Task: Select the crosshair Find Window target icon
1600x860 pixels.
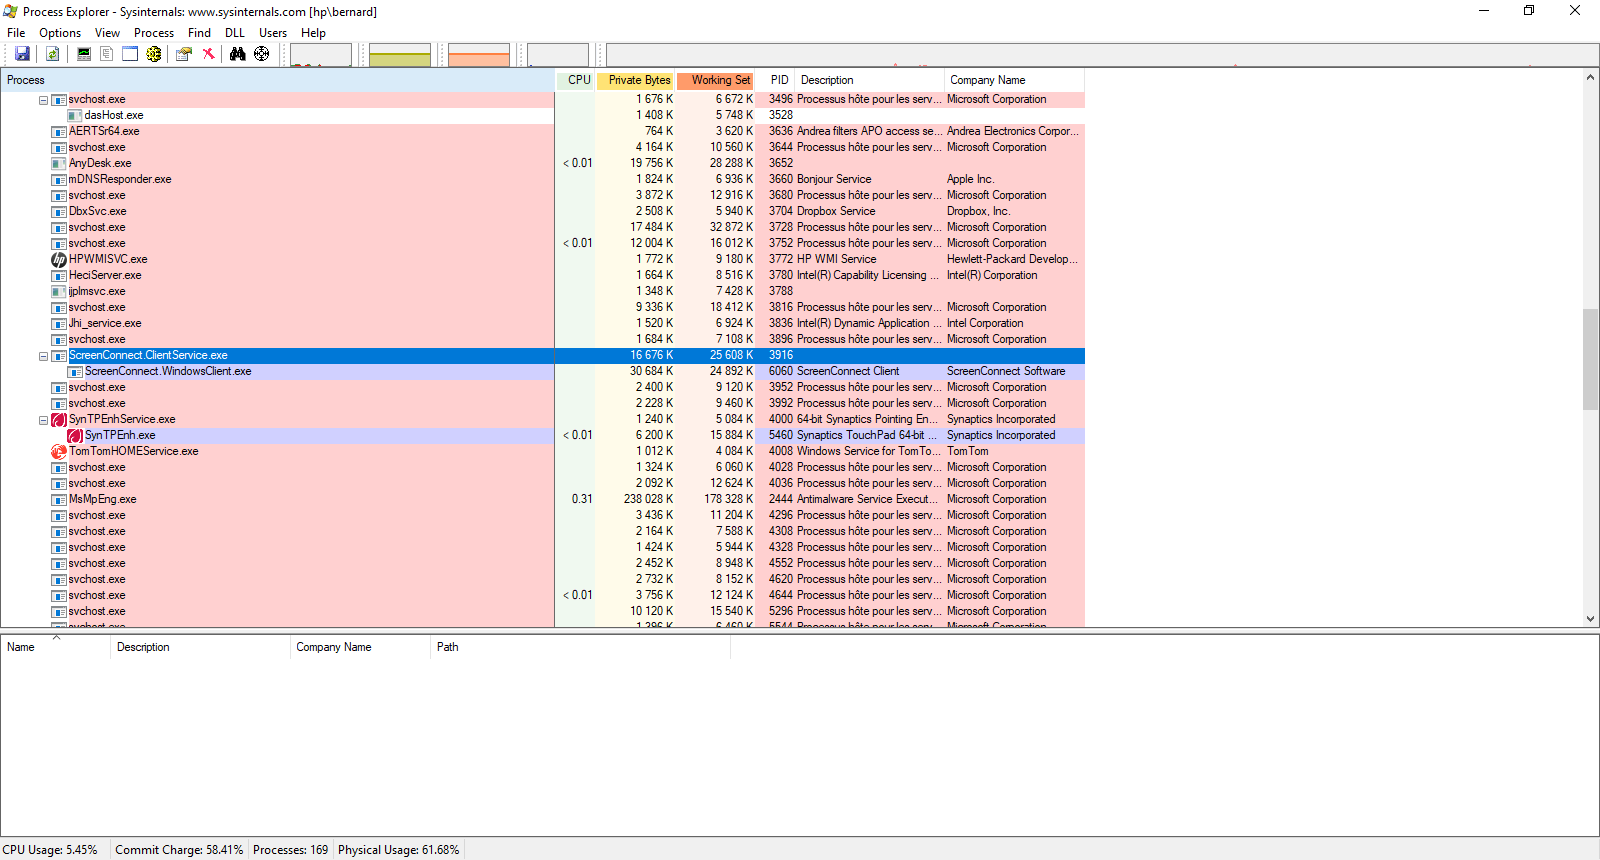Action: click(261, 54)
